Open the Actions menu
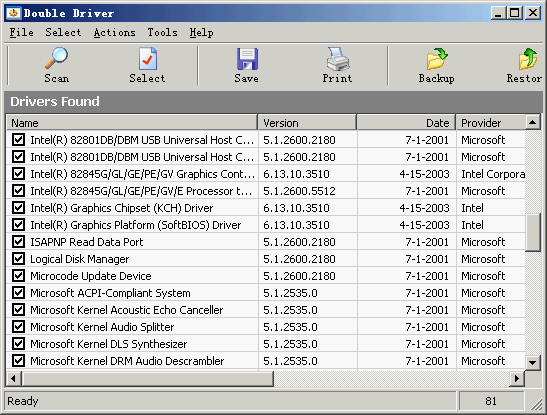The image size is (547, 415). pos(114,32)
